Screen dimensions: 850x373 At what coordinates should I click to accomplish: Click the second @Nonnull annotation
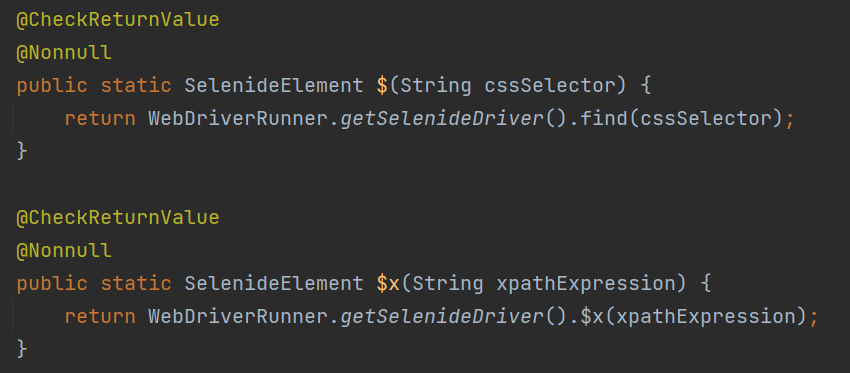pos(64,251)
